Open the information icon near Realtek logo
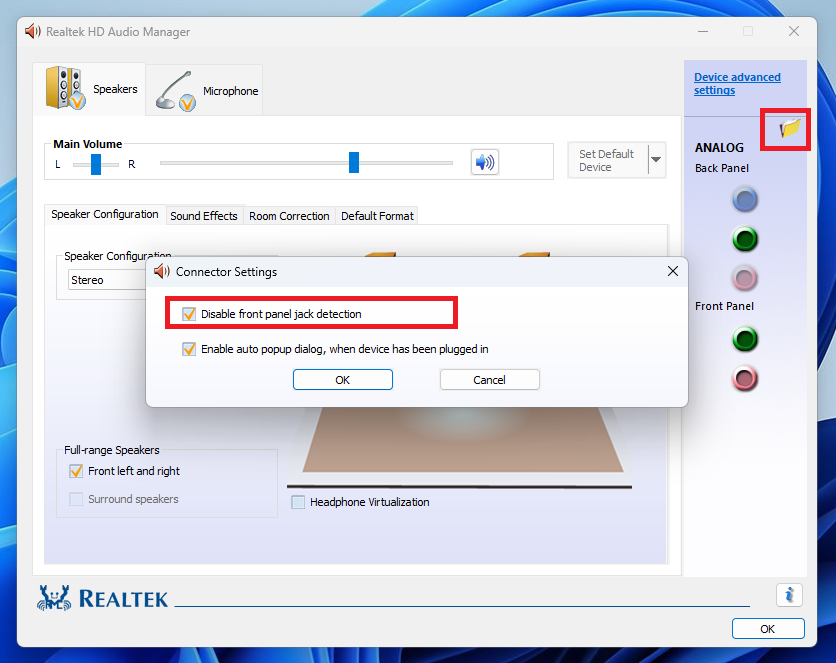Viewport: 836px width, 663px height. click(789, 594)
